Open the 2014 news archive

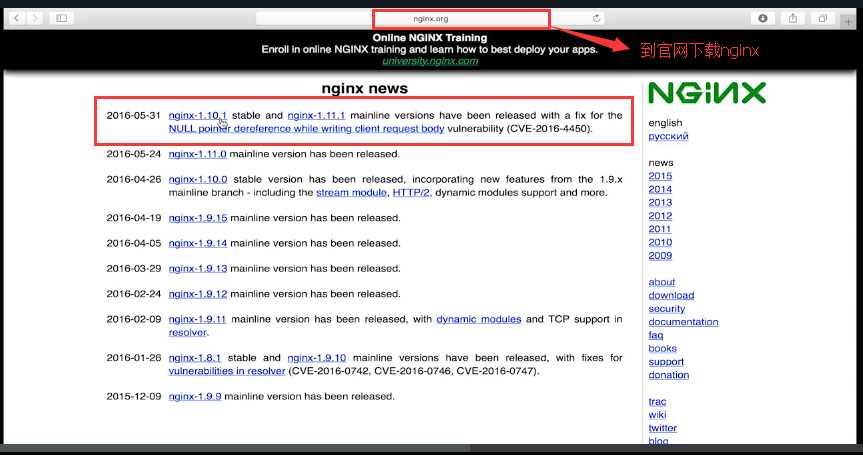tap(660, 189)
